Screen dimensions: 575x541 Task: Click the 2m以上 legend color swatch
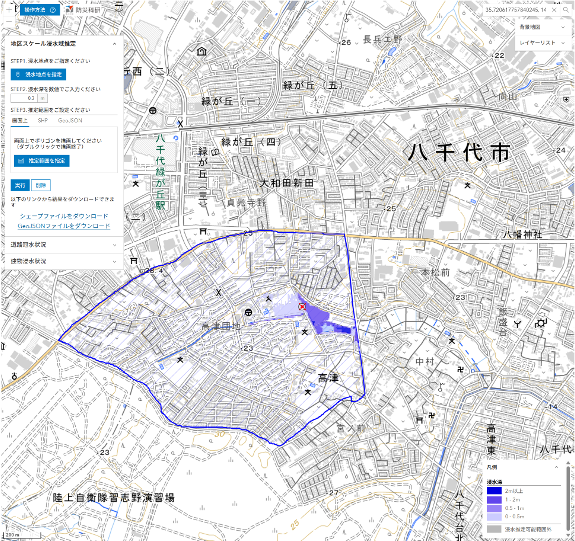[494, 491]
